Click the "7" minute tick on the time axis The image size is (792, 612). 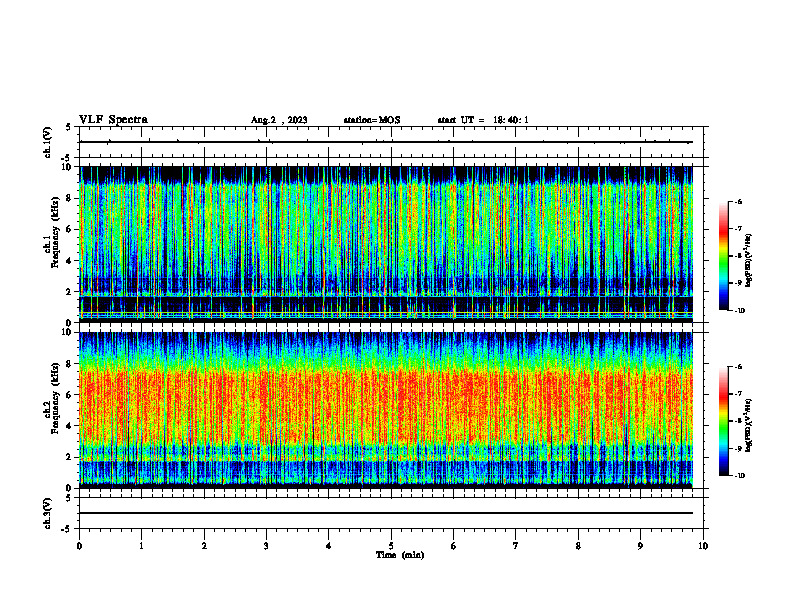pyautogui.click(x=516, y=546)
